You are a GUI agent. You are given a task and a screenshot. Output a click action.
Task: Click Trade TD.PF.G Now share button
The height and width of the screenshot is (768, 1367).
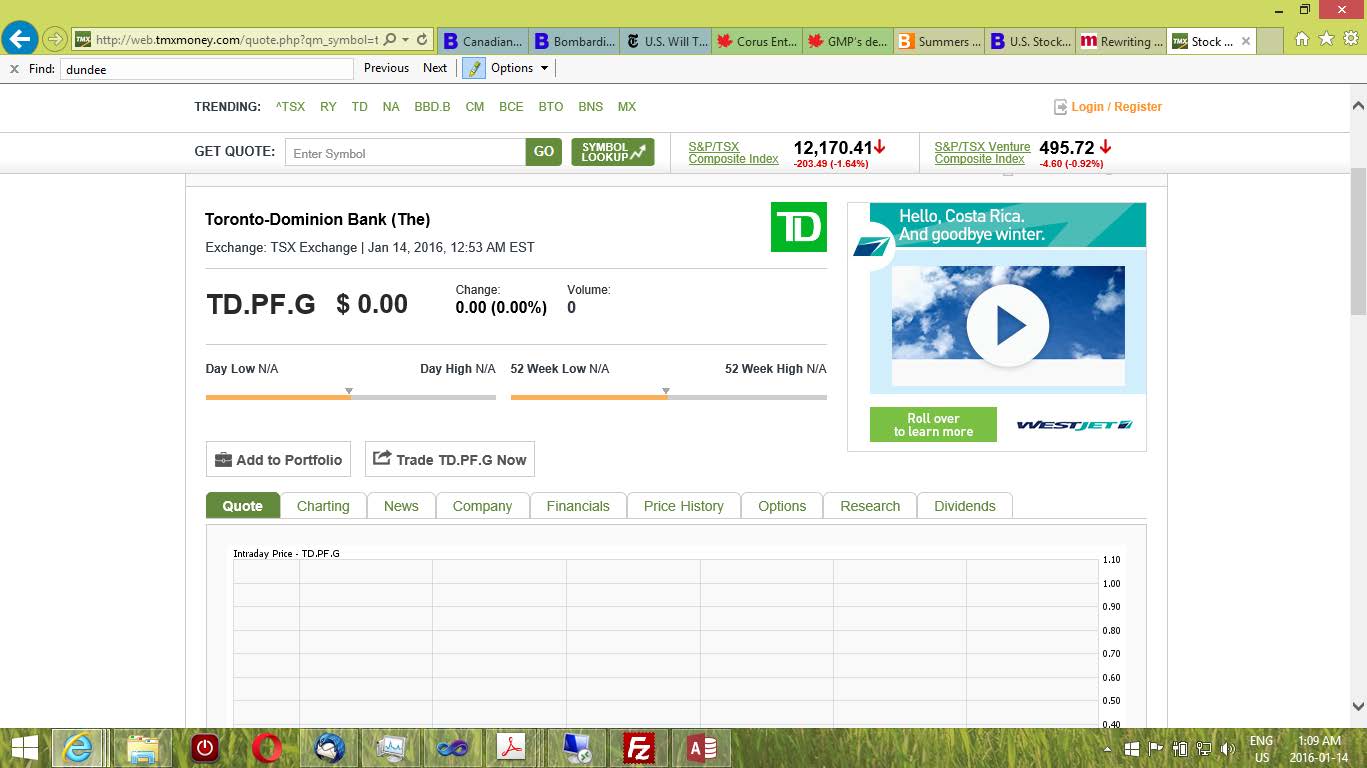point(449,460)
